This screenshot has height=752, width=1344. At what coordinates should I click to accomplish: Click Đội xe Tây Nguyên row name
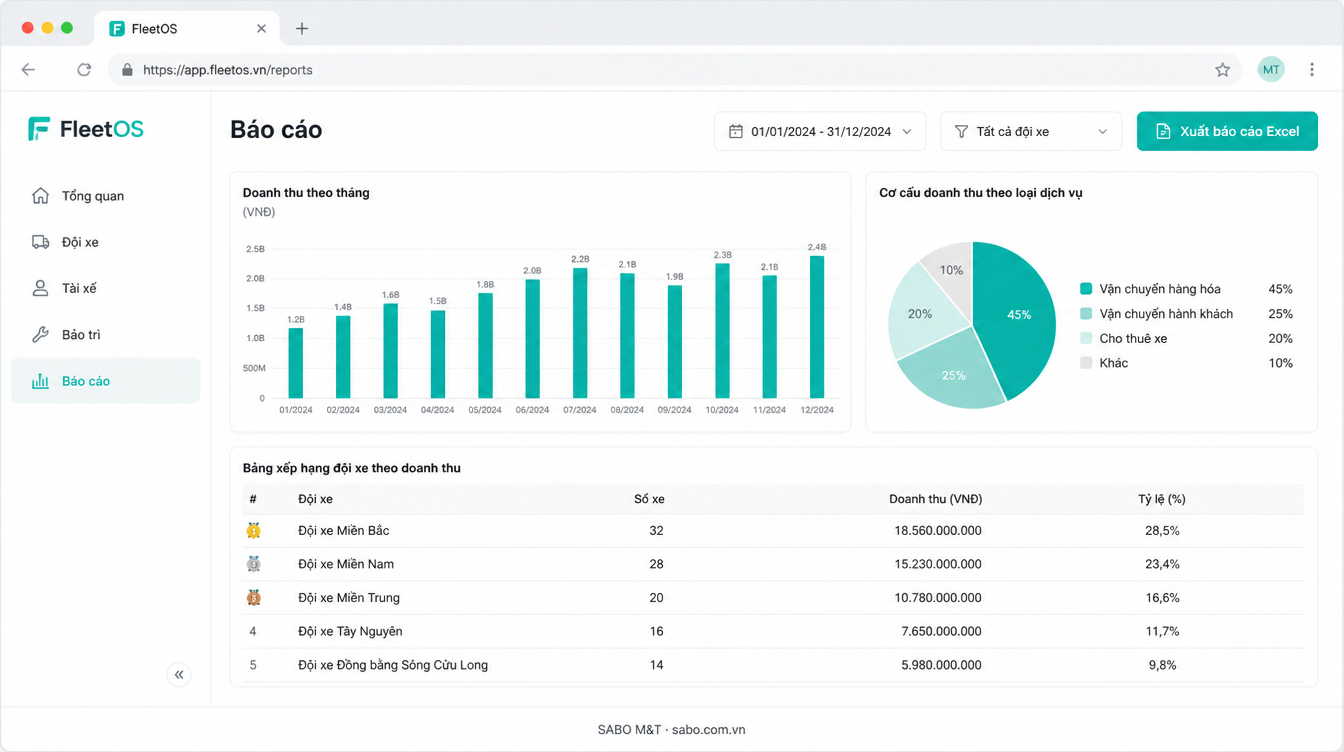[350, 631]
